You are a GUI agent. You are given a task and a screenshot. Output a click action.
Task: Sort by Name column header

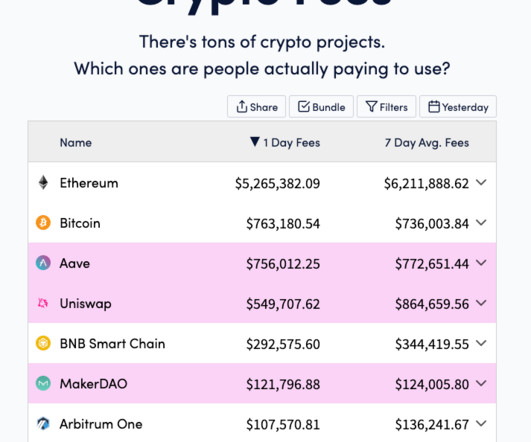[76, 143]
